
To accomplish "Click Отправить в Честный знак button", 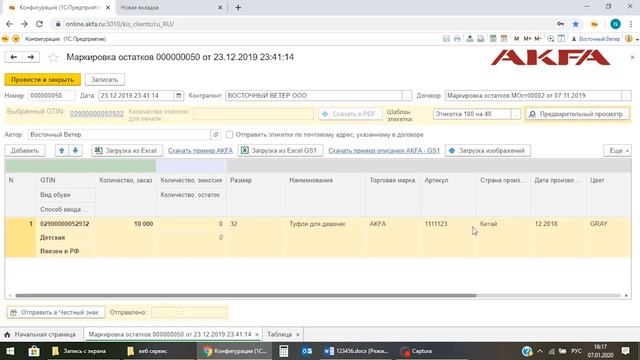I will [56, 312].
